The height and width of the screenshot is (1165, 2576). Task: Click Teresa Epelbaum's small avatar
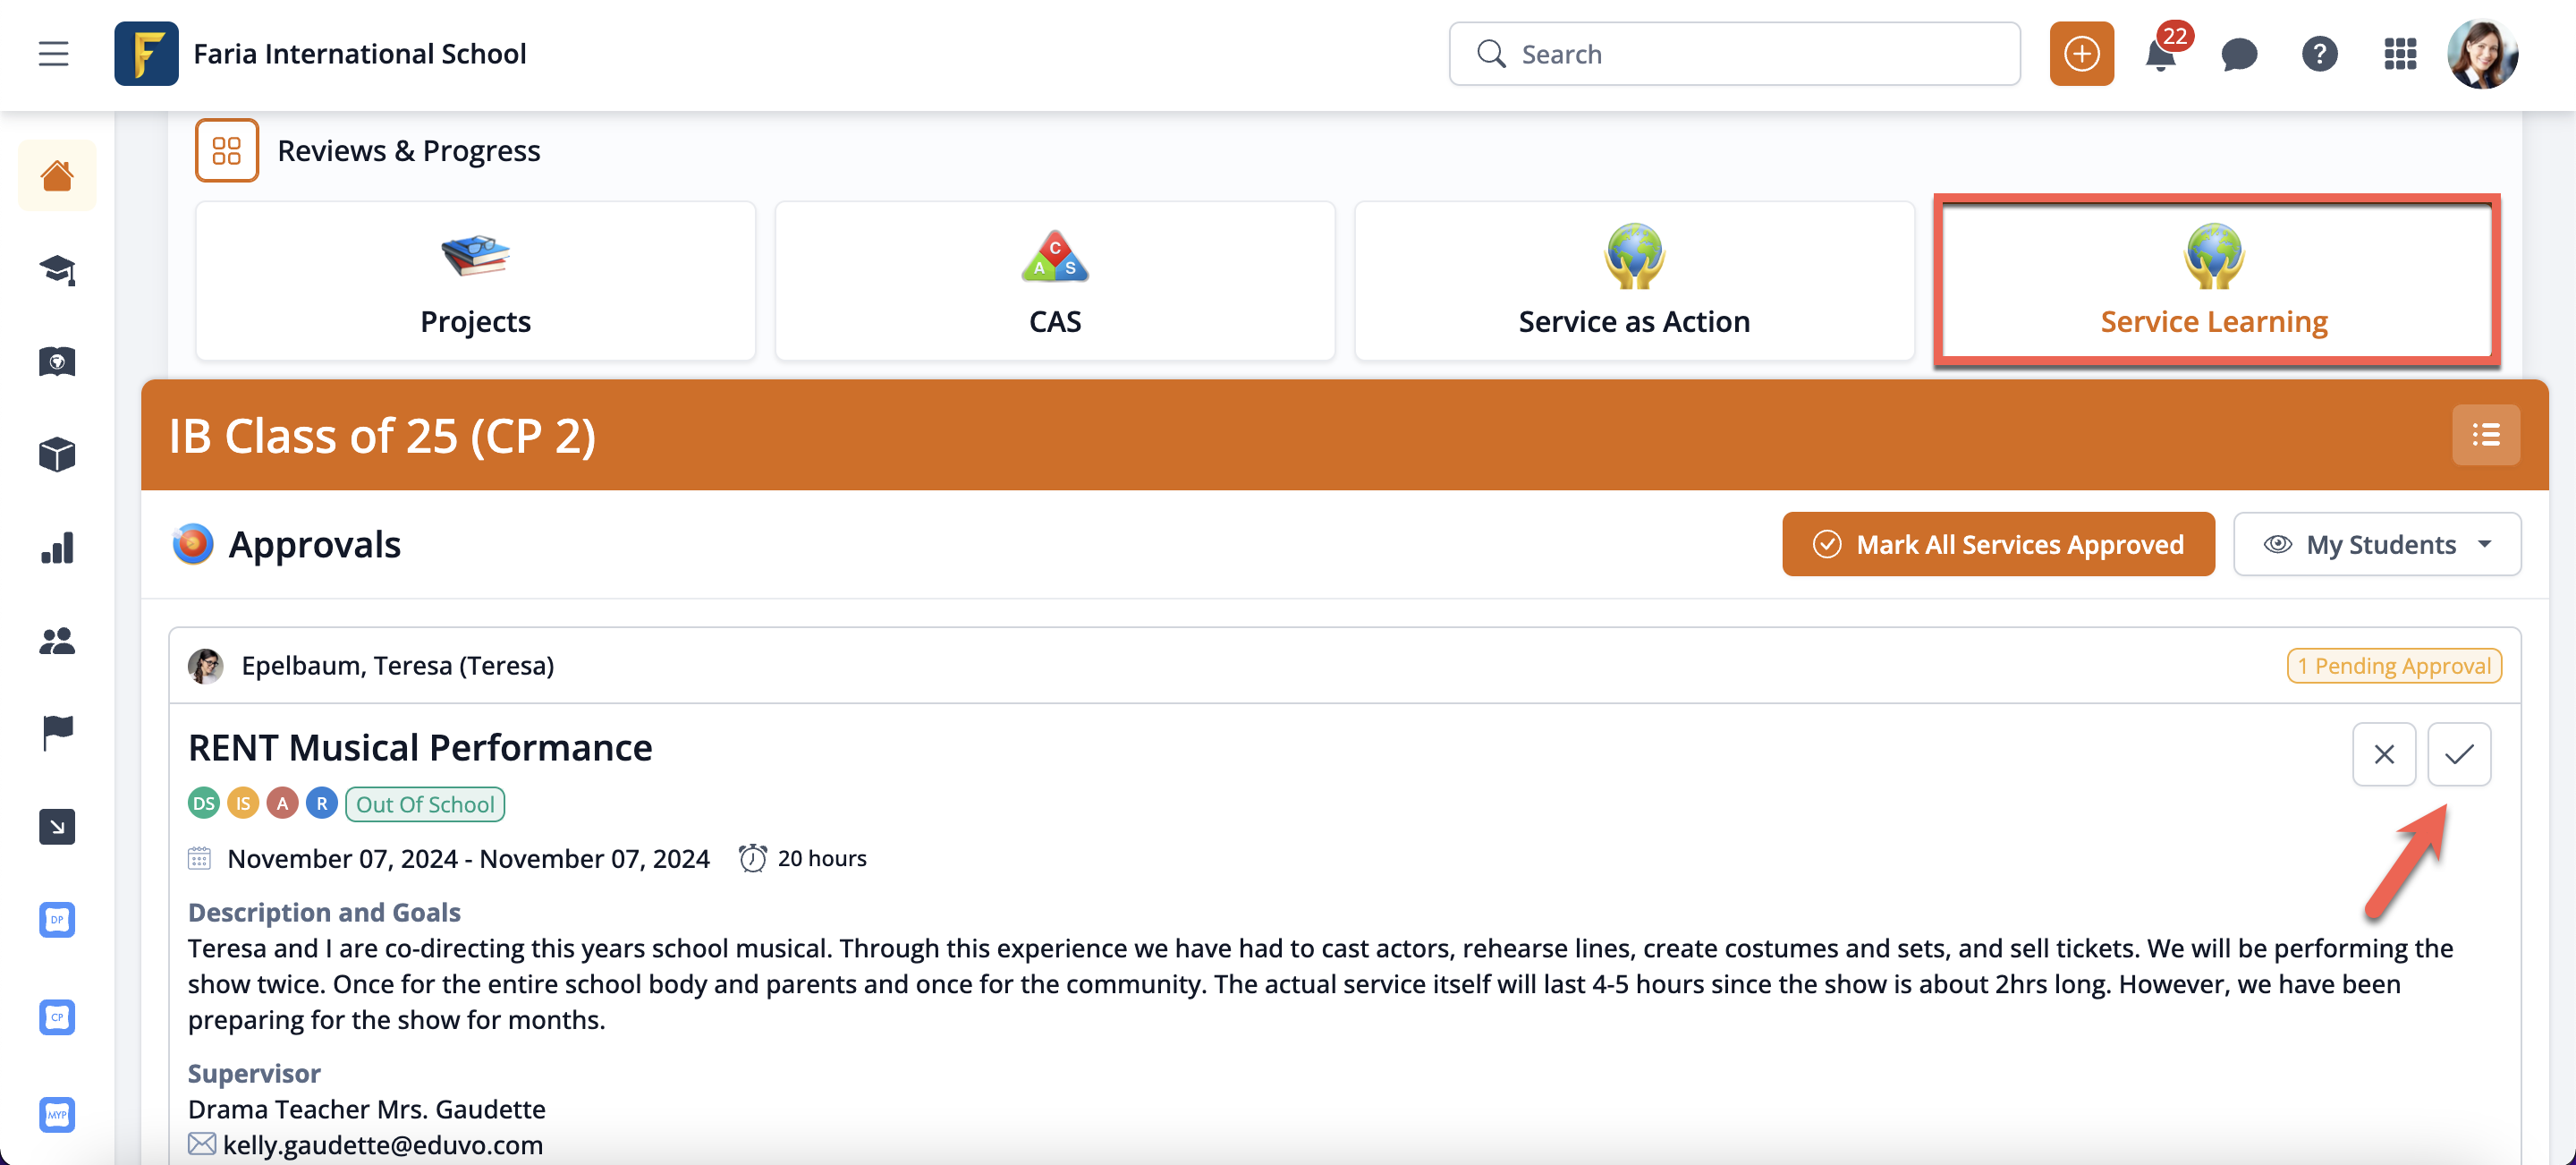(206, 666)
